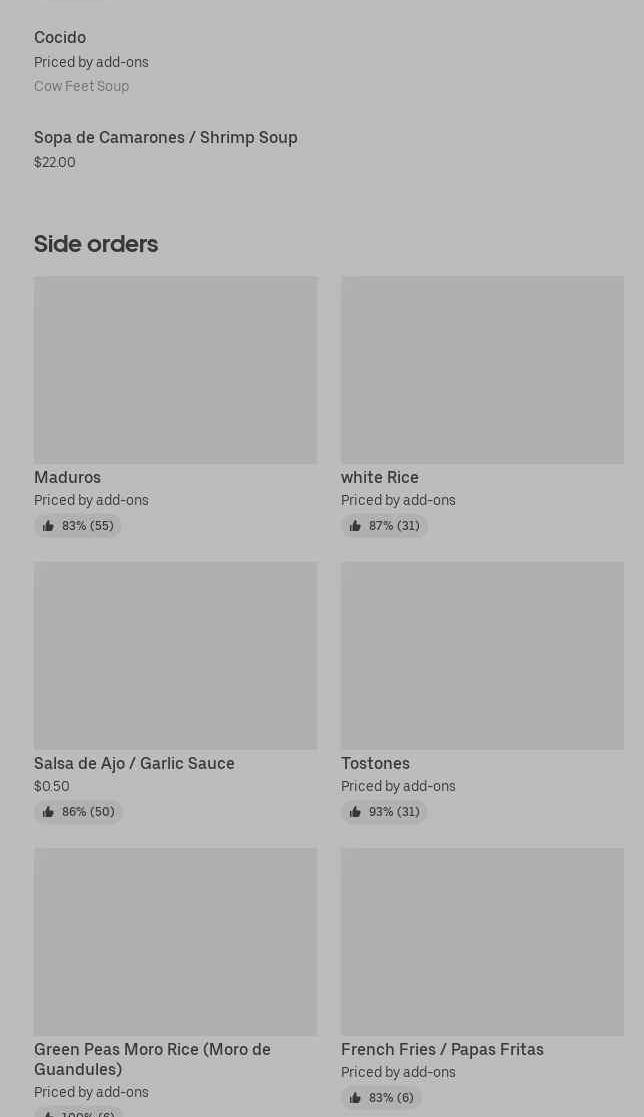Viewport: 644px width, 1117px height.
Task: Click the white Rice item title
Action: [x=380, y=477]
